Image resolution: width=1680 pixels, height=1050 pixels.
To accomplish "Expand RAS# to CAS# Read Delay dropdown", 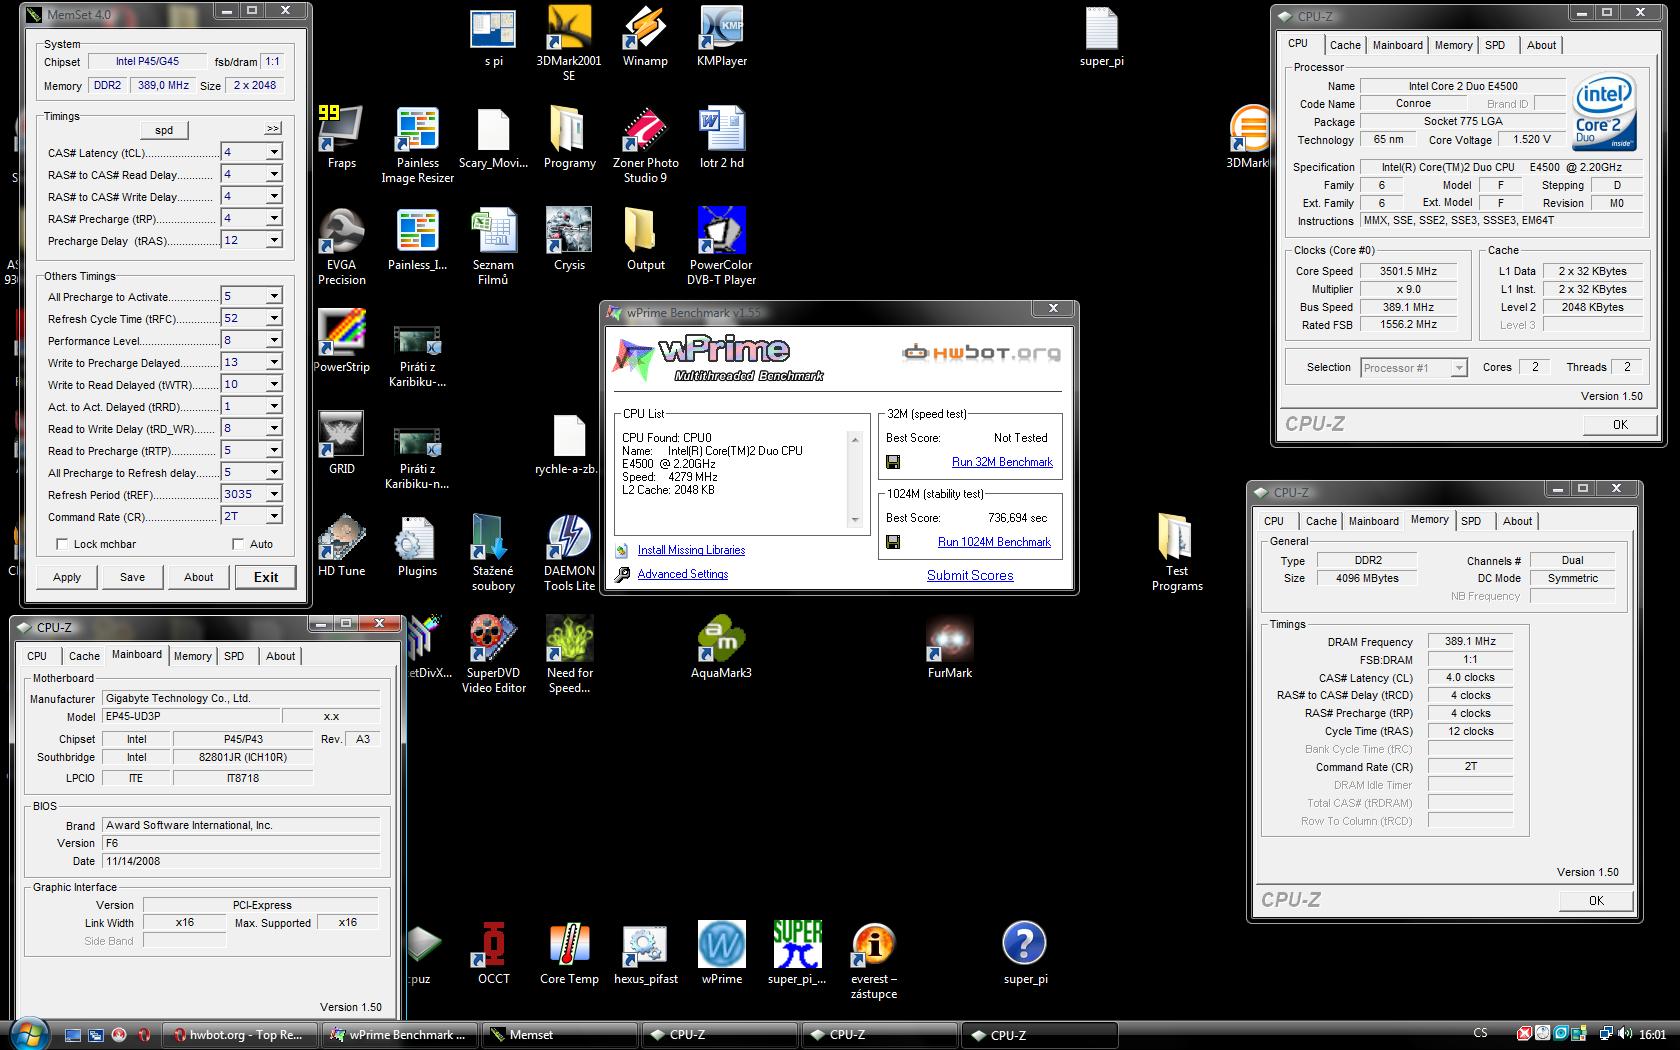I will click(x=273, y=174).
